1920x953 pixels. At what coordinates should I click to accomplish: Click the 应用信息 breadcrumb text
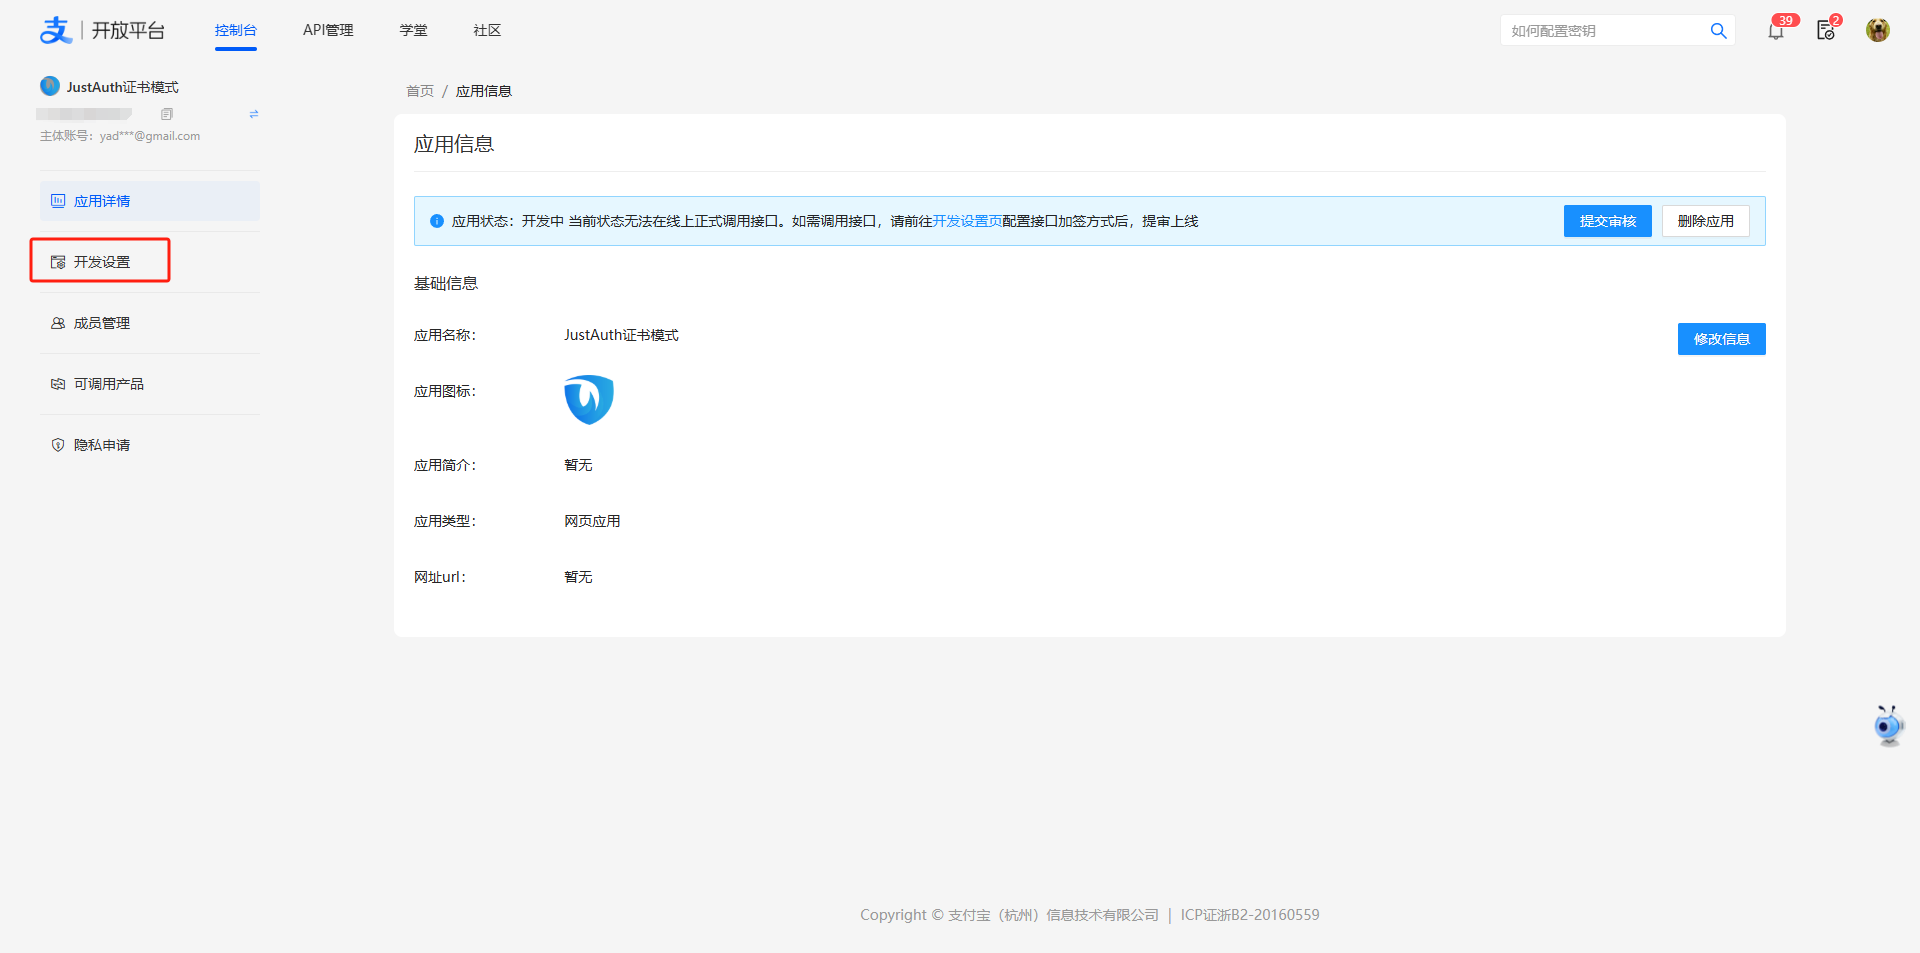(484, 91)
